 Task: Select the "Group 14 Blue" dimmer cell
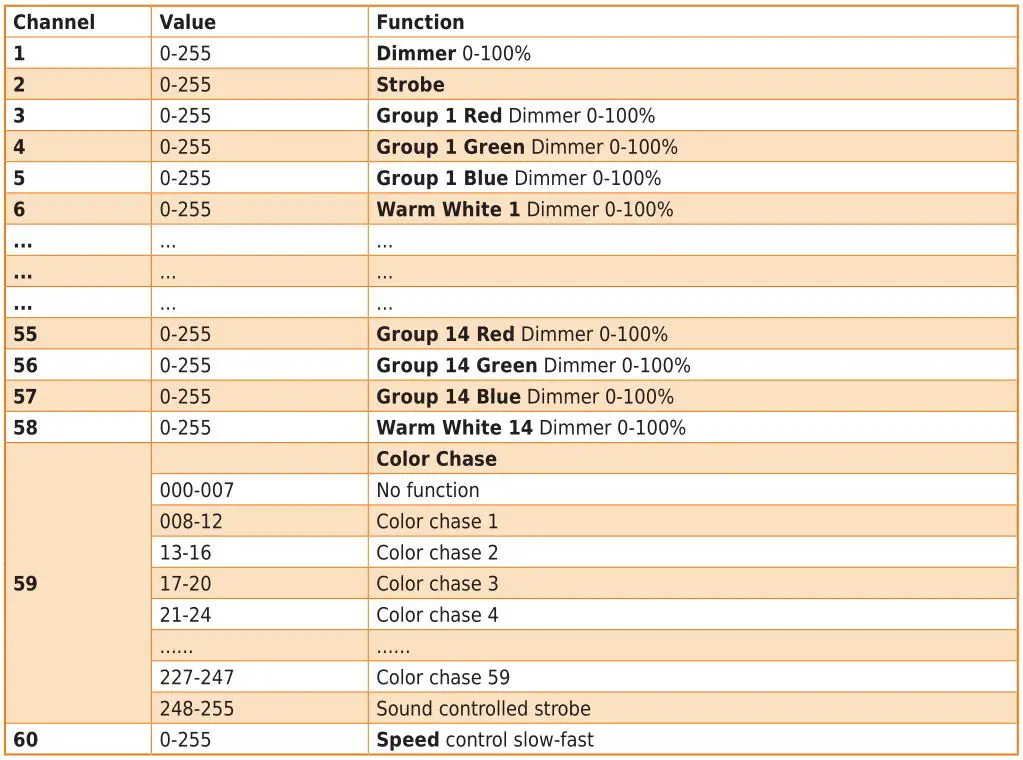(525, 396)
